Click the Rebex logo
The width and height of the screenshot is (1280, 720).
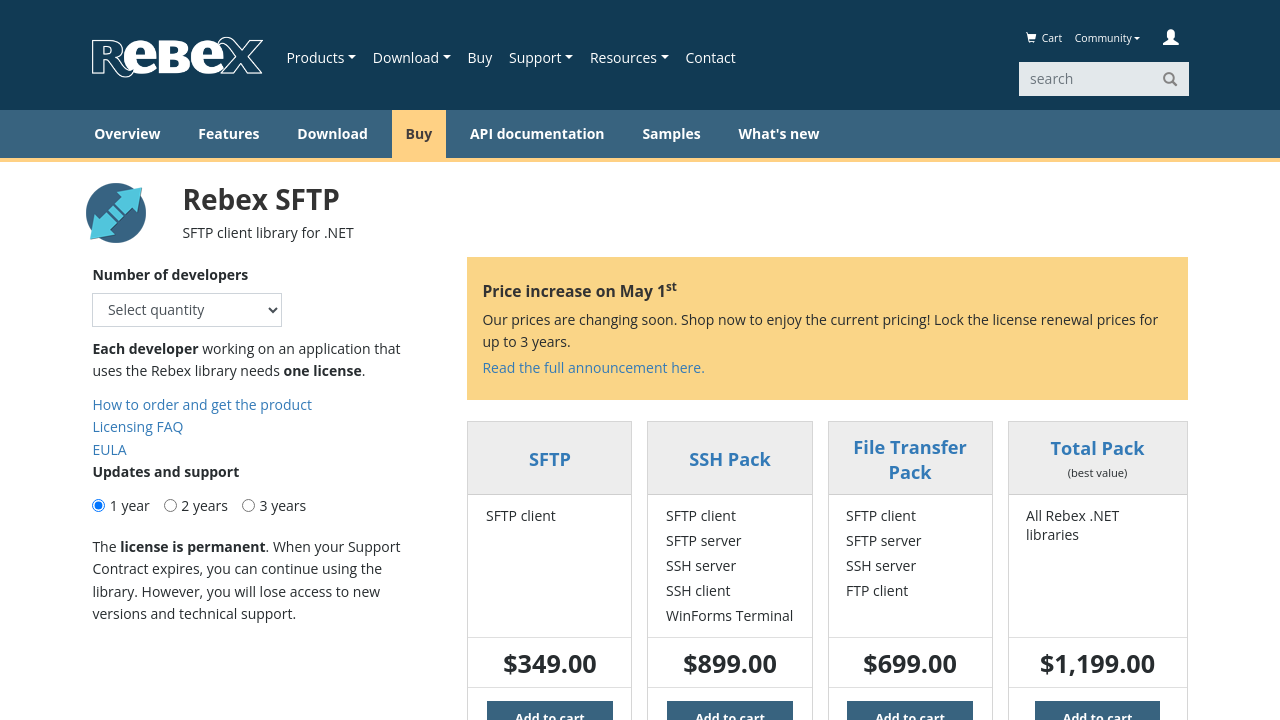177,58
